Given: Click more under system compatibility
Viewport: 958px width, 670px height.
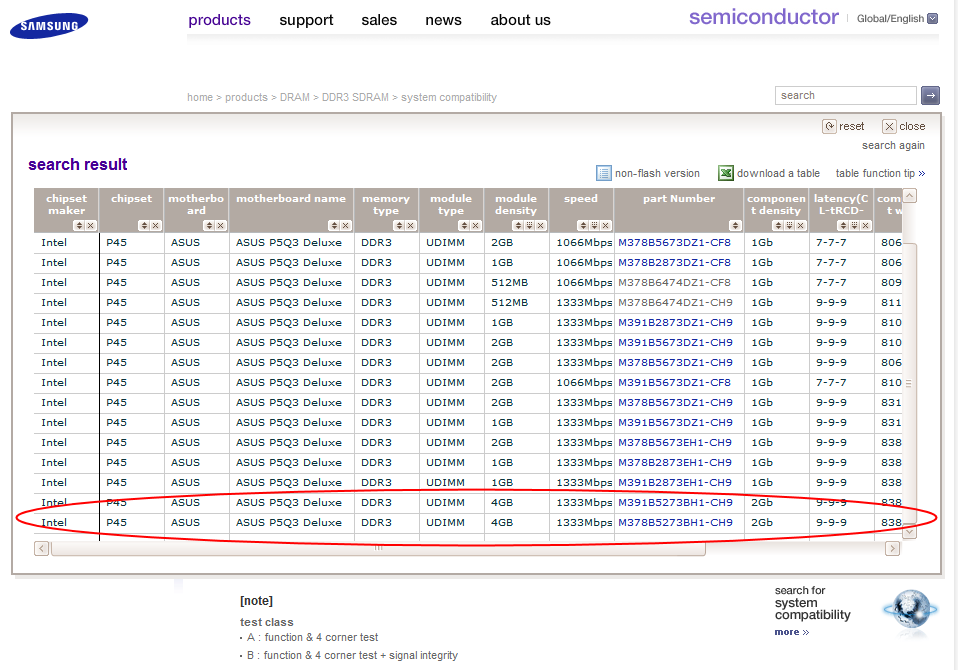Looking at the screenshot, I should click(x=792, y=632).
